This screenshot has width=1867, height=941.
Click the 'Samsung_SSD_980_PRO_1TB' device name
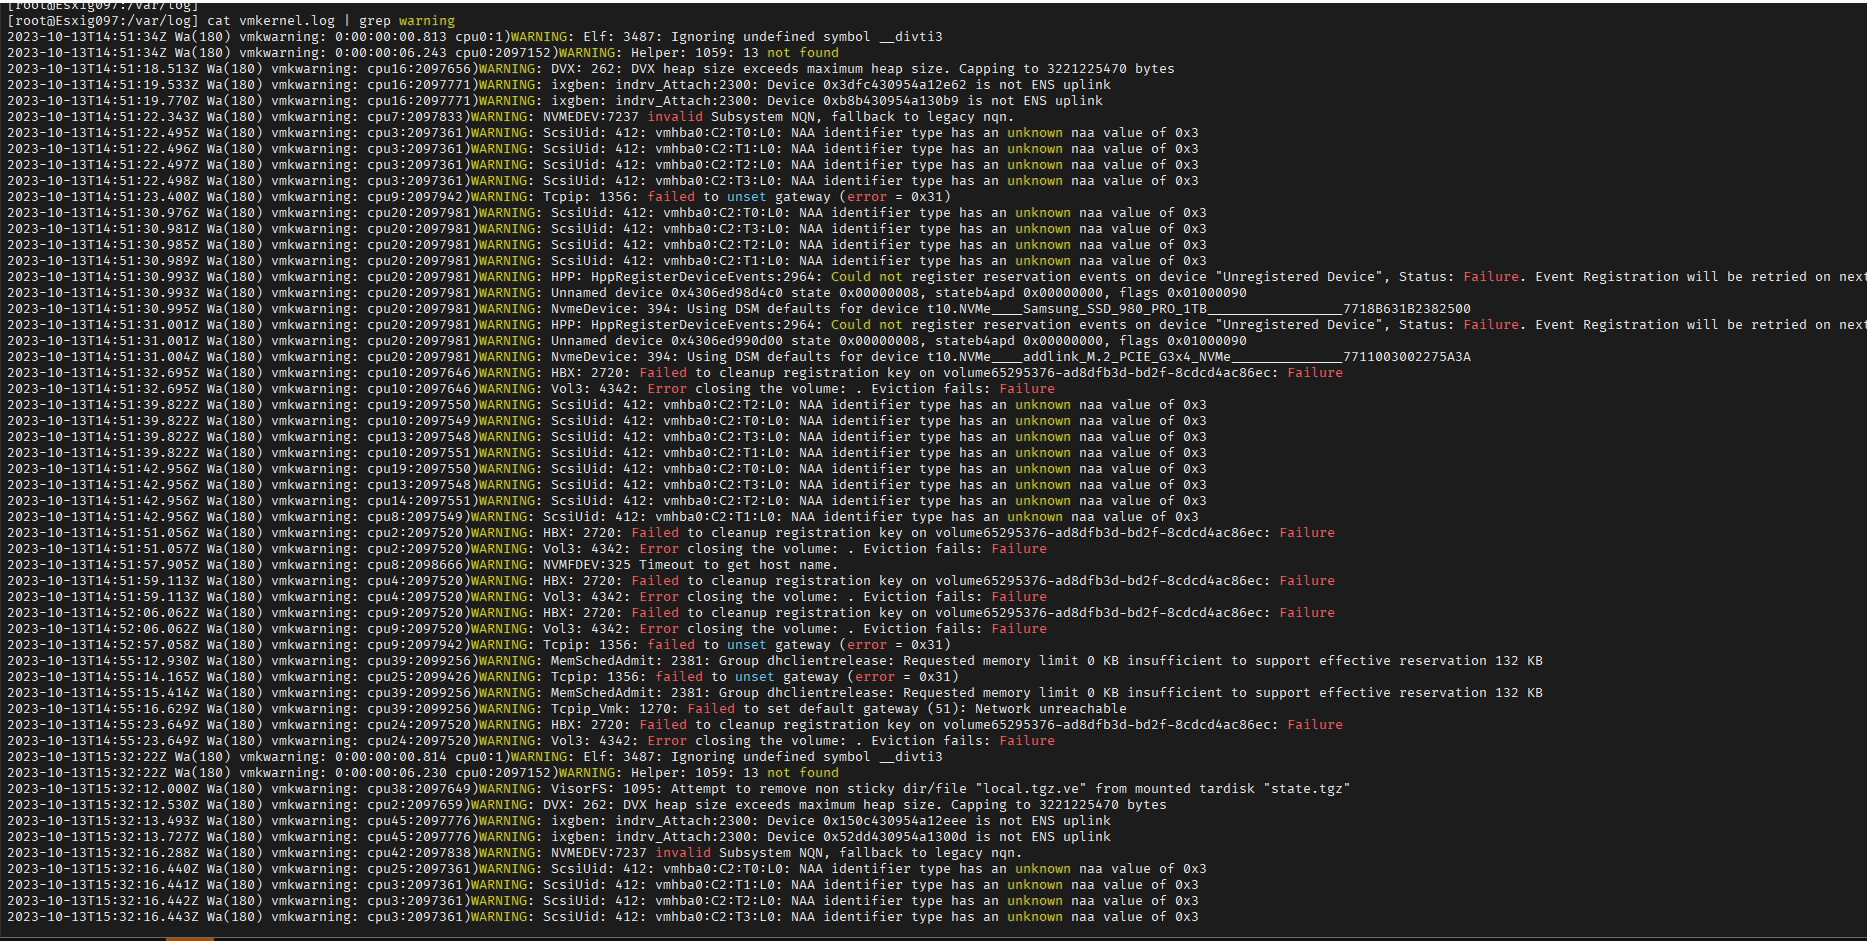pos(1115,309)
